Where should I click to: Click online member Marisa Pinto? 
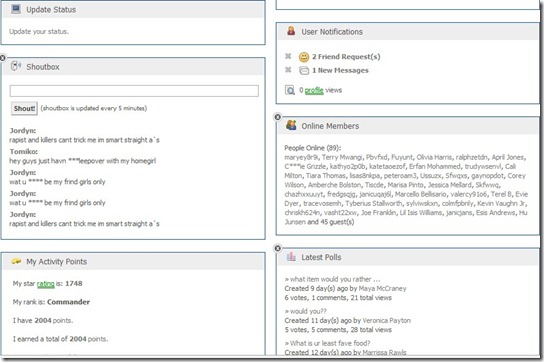(x=406, y=185)
